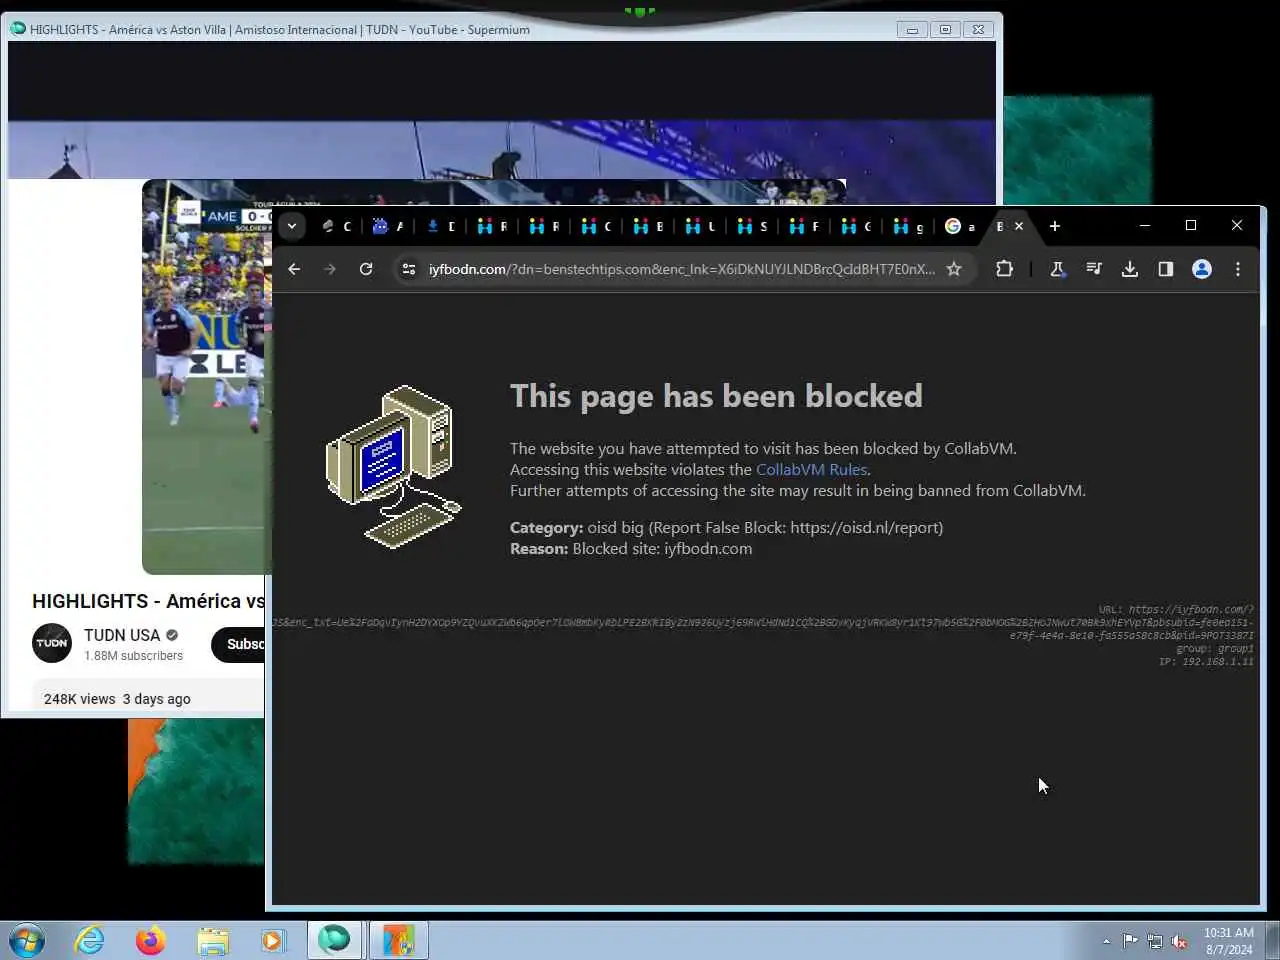Viewport: 1280px width, 960px height.
Task: Open the muted volume icon in tray
Action: coord(1179,941)
